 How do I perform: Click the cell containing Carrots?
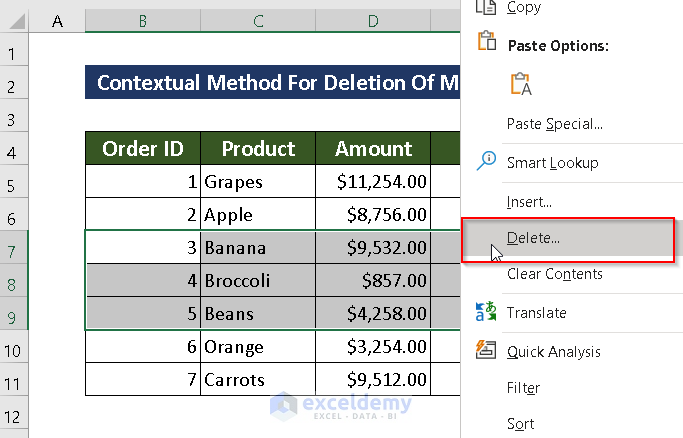point(258,380)
